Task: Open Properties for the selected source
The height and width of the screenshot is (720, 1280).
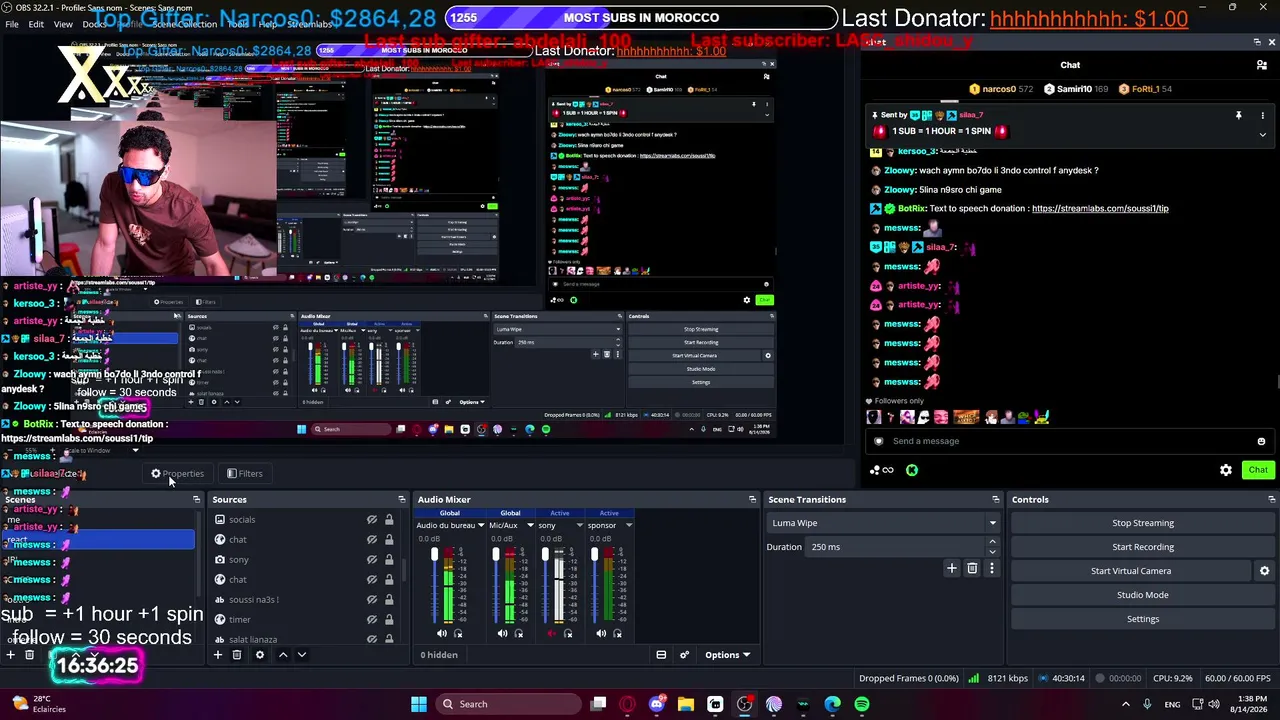Action: click(x=177, y=474)
